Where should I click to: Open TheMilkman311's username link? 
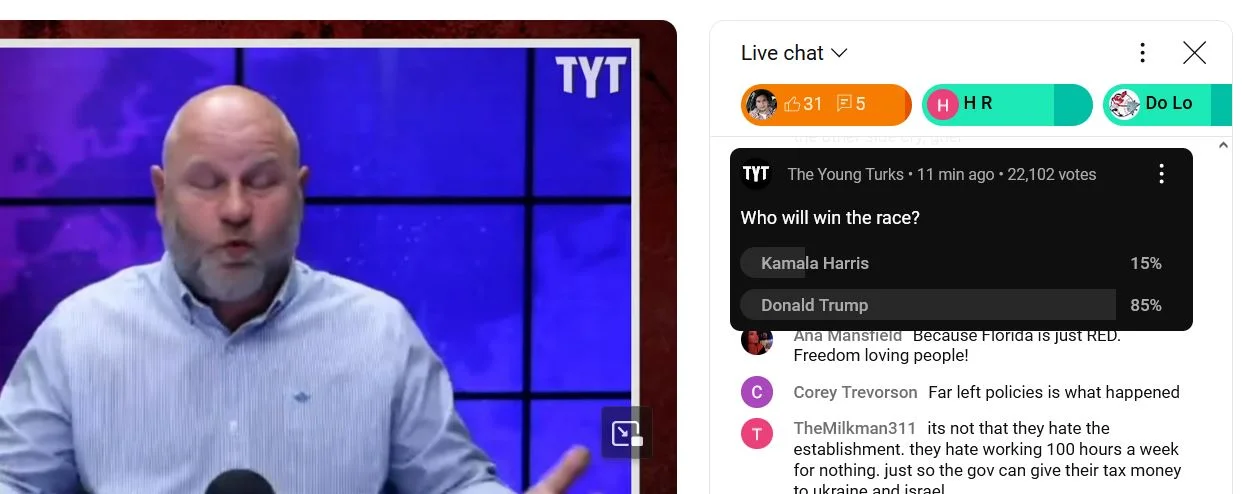pyautogui.click(x=855, y=428)
